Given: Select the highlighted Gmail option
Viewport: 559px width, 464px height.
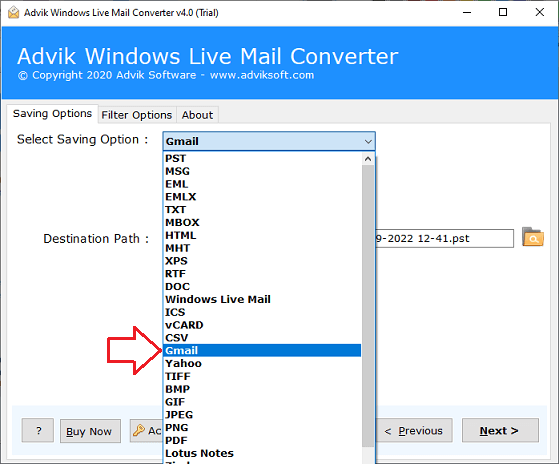Looking at the screenshot, I should pos(262,351).
